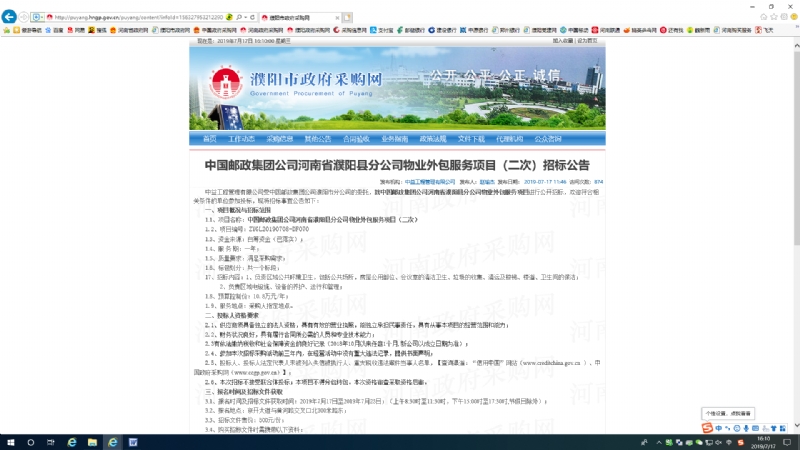The width and height of the screenshot is (800, 450).
Task: Open the 郑州银行 bookmark
Action: point(505,30)
